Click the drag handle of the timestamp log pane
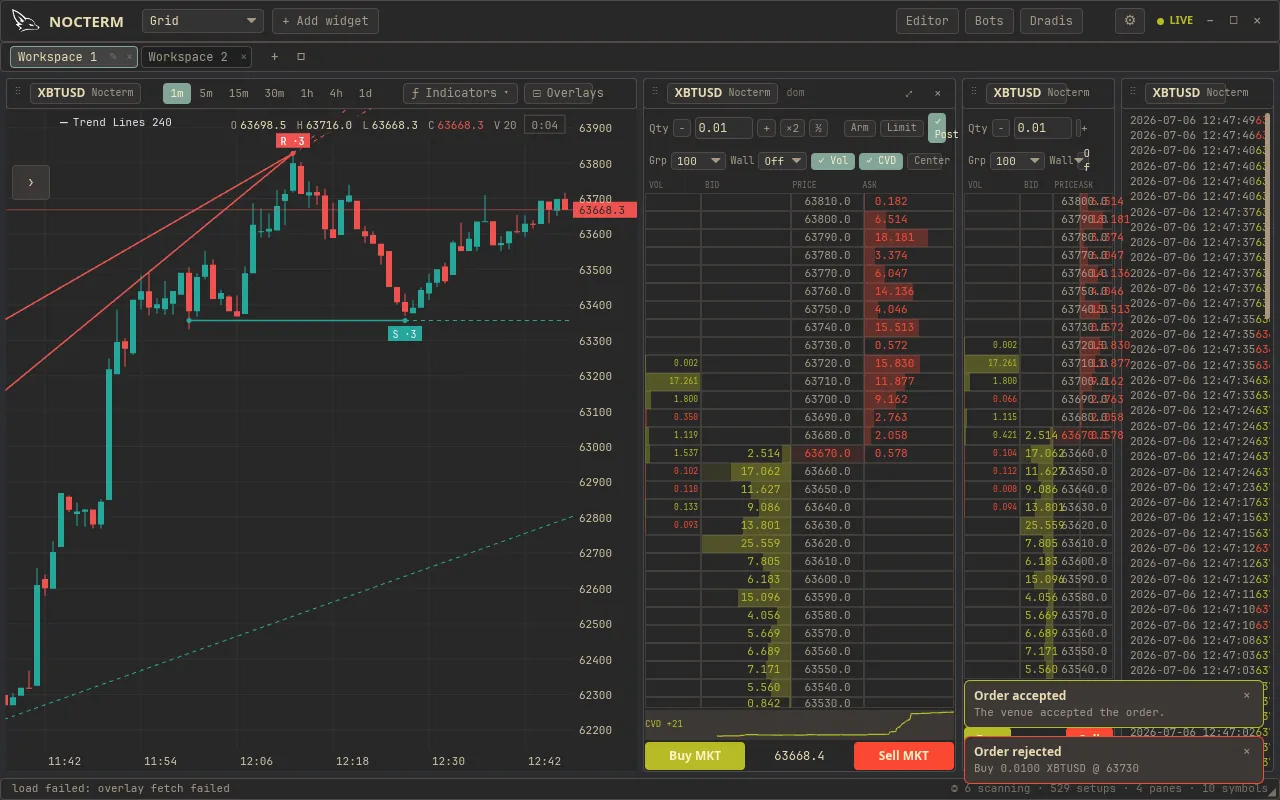Image resolution: width=1280 pixels, height=800 pixels. point(1133,92)
